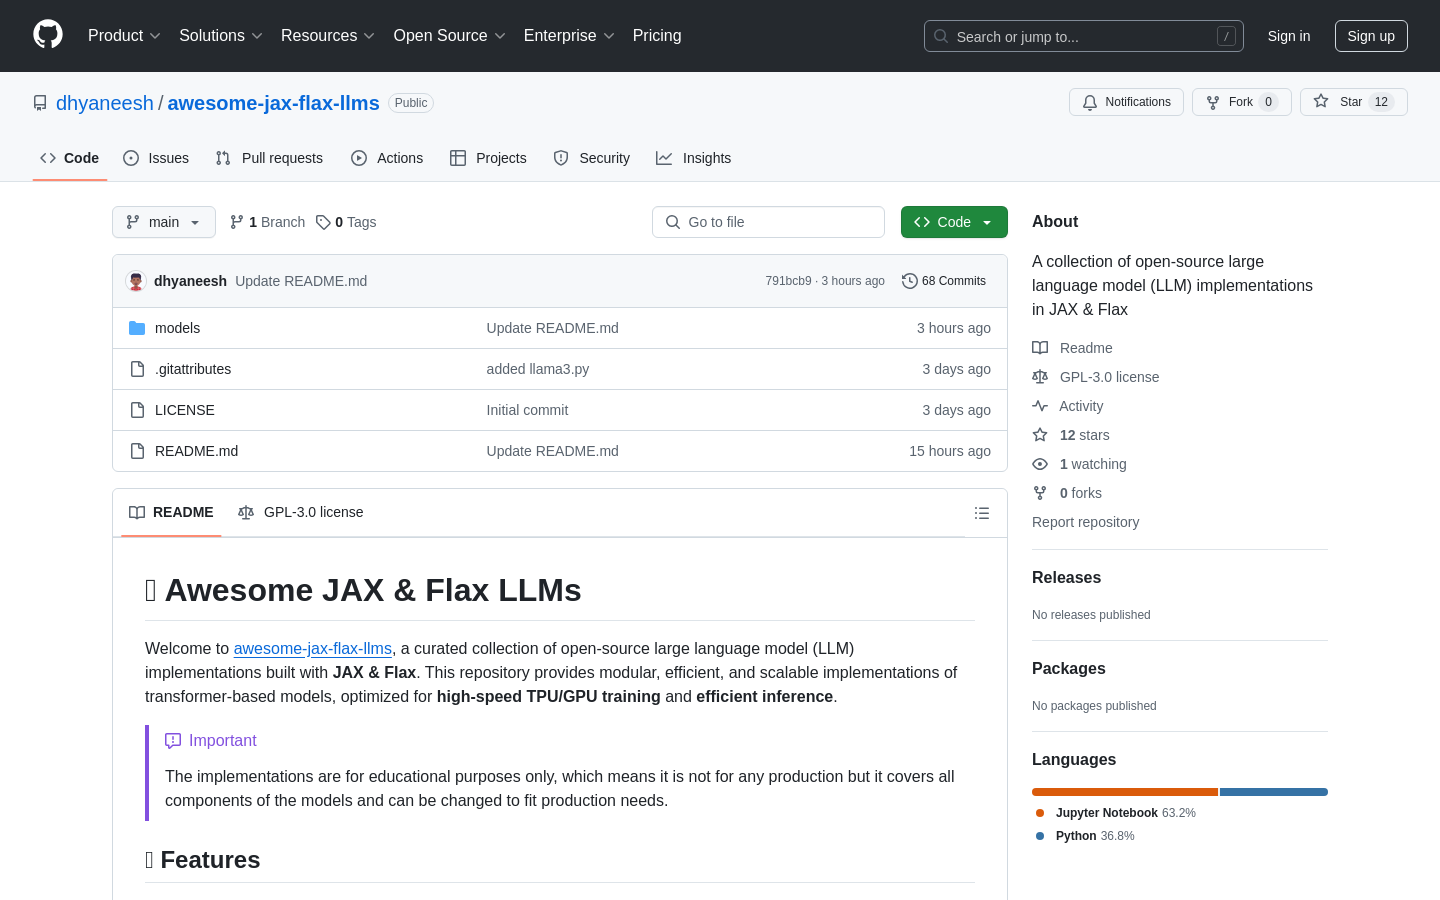Open the README outline list icon
Screen dimensions: 1440x900
pyautogui.click(x=982, y=513)
